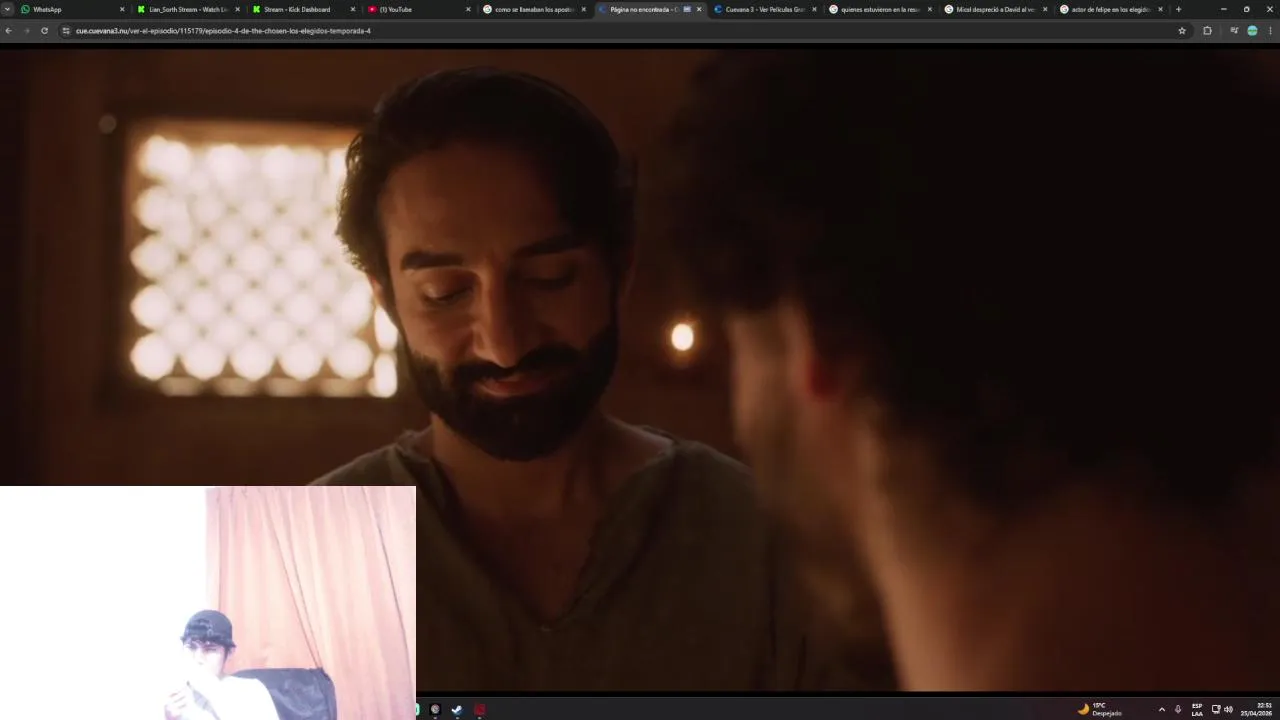Open Chrome three-dot menu
The height and width of the screenshot is (720, 1280).
pos(1271,31)
